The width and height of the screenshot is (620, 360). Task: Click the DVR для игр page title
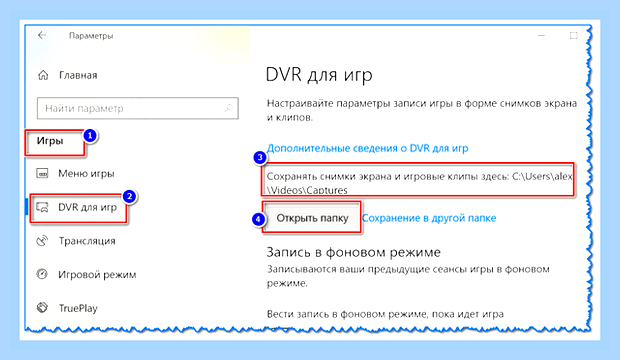pyautogui.click(x=319, y=74)
